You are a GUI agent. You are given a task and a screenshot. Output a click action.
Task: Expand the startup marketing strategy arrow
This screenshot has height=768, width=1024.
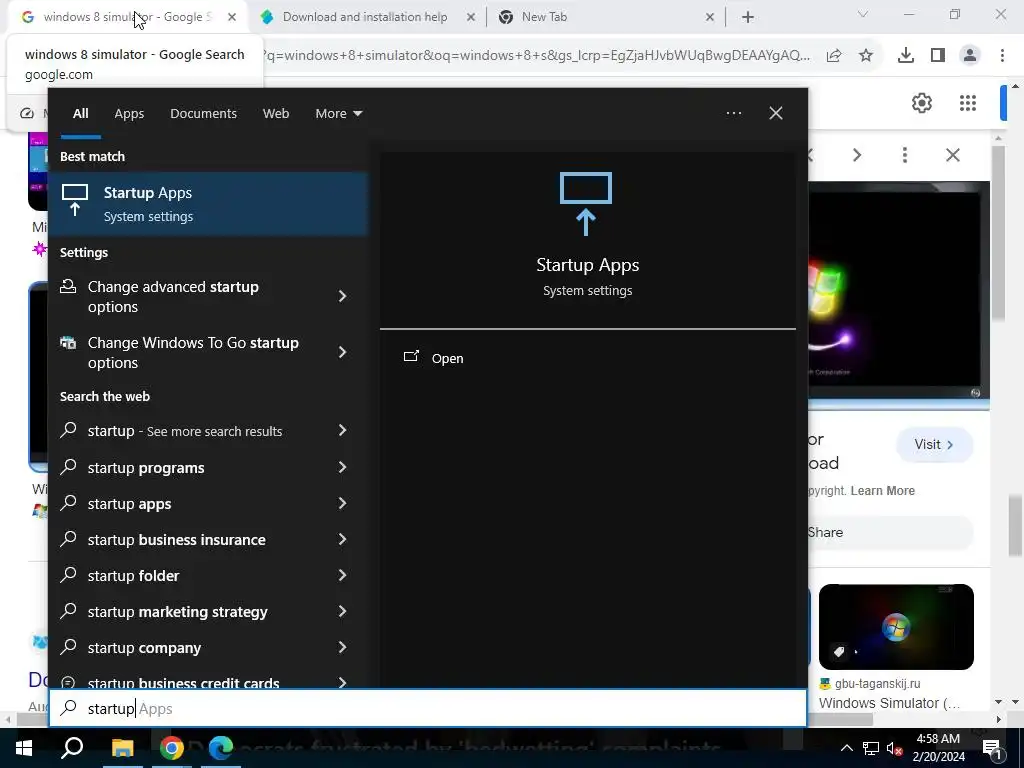342,611
